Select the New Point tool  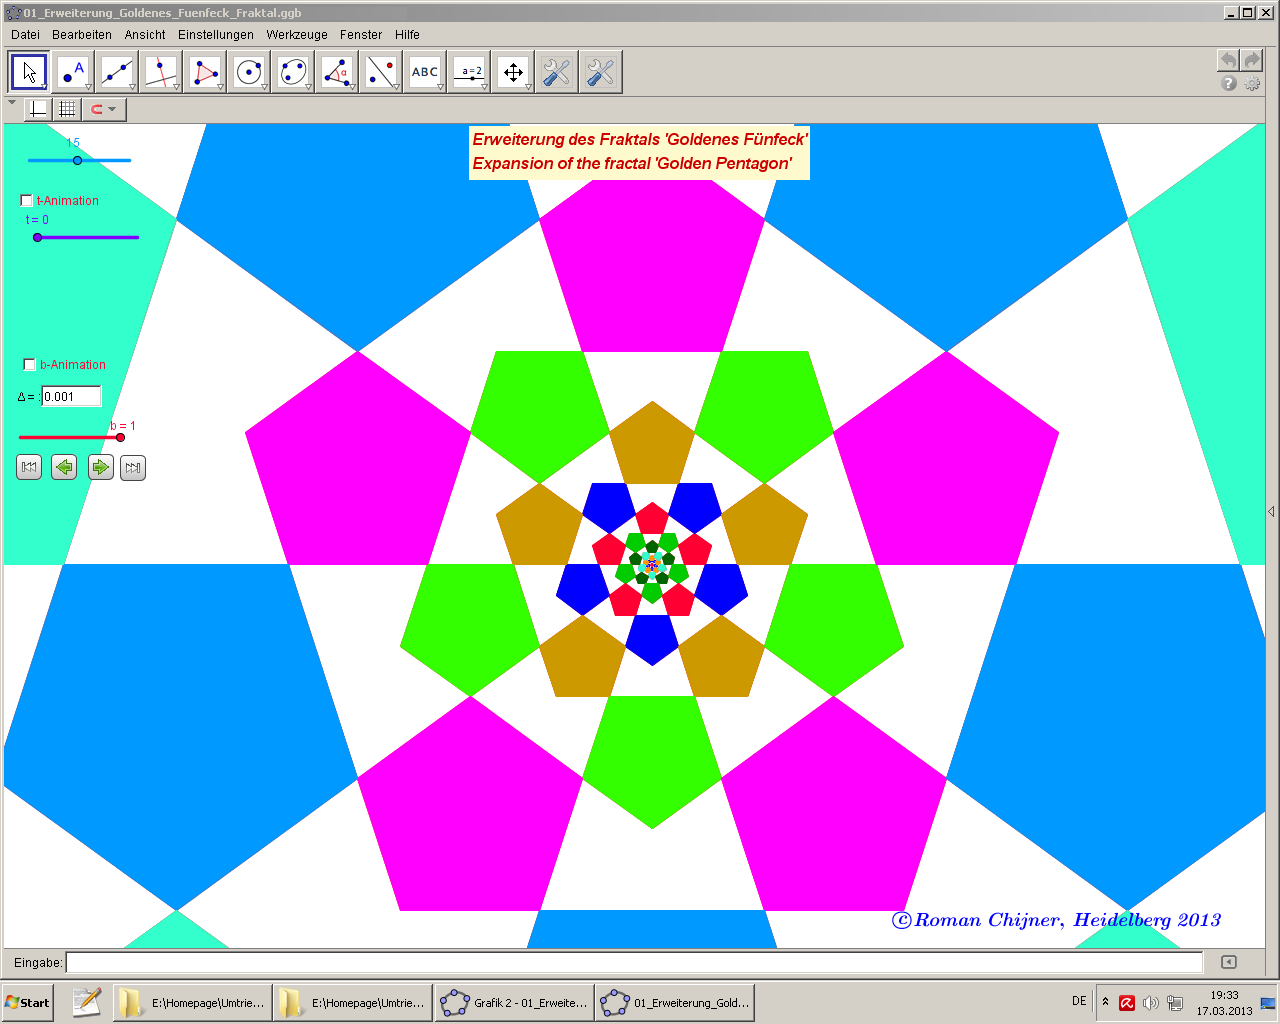click(72, 72)
